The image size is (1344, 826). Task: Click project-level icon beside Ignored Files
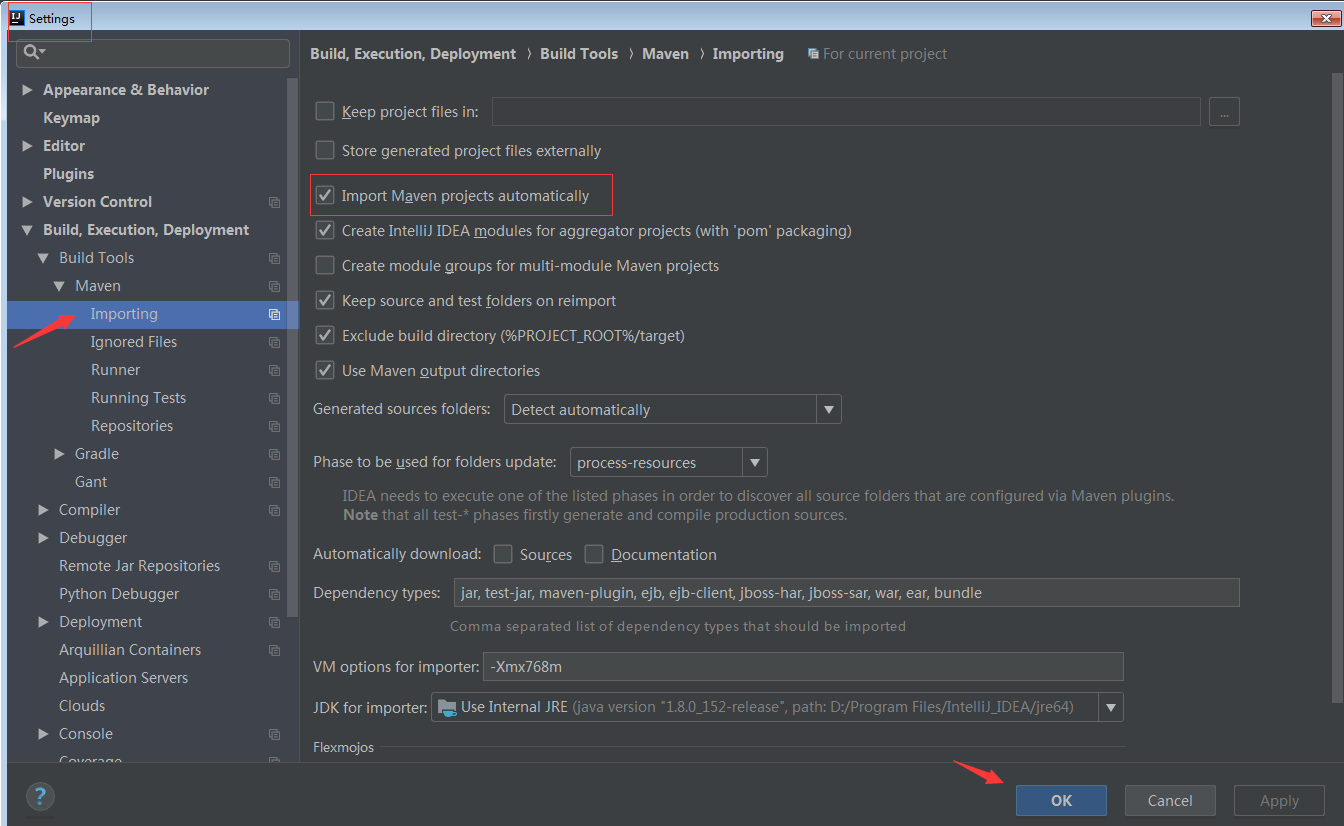pos(274,342)
